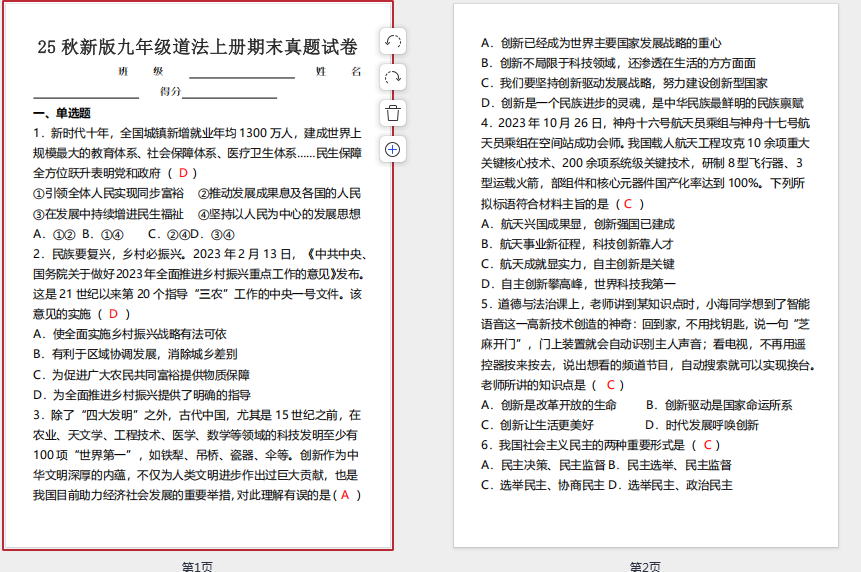Screen dimensions: 861x572
Task: Click the red answer A in question 3
Action: 345,494
